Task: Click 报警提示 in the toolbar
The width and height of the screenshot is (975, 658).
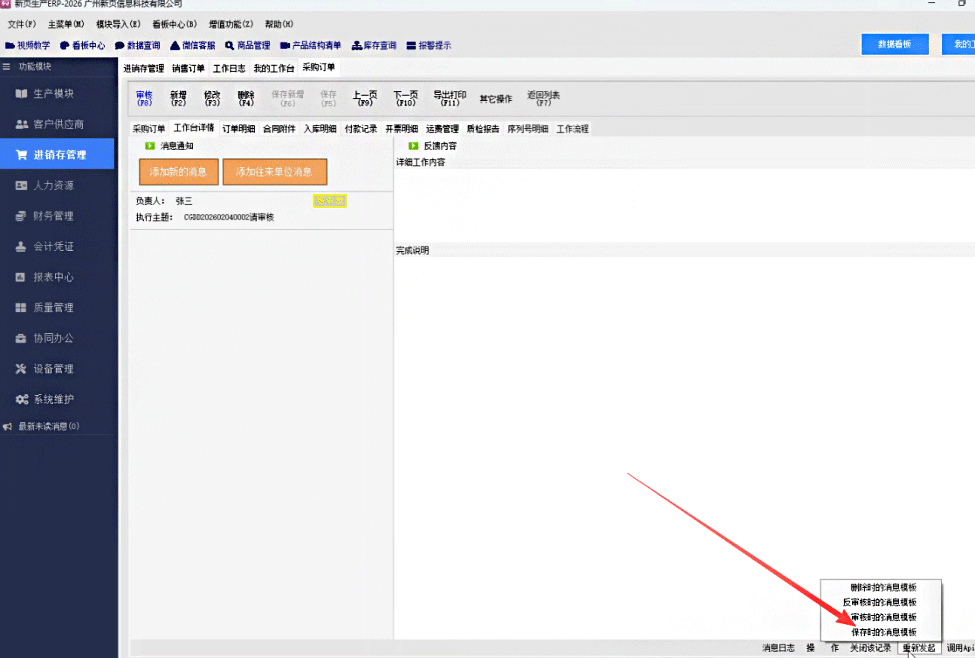Action: [428, 45]
